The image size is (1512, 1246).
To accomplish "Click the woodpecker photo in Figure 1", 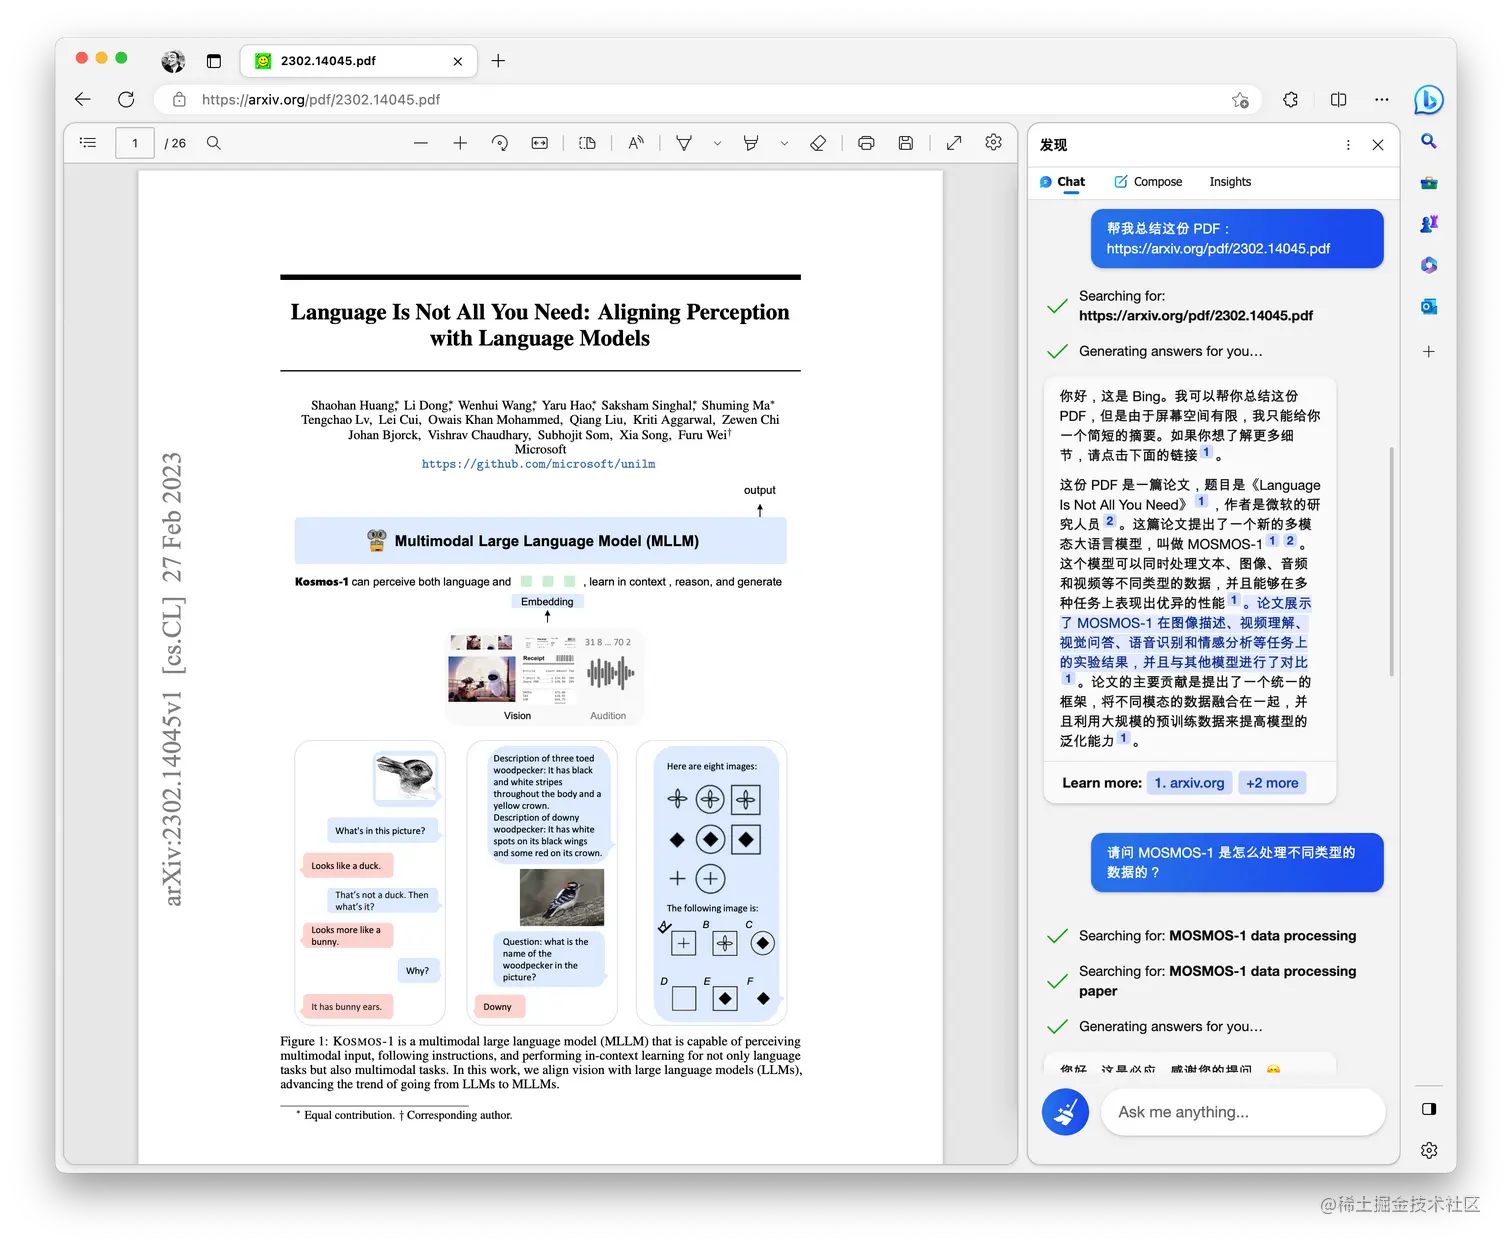I will [x=562, y=897].
